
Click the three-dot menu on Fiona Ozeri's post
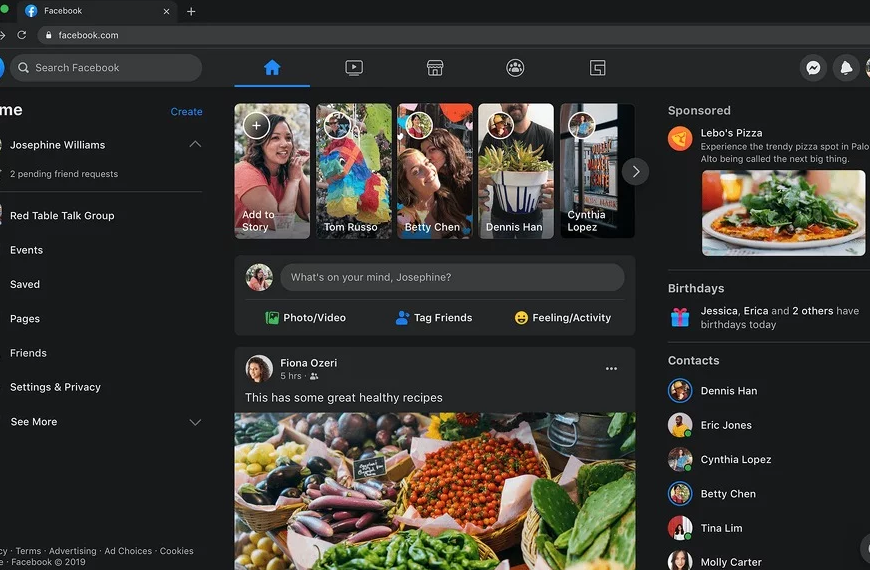[611, 369]
